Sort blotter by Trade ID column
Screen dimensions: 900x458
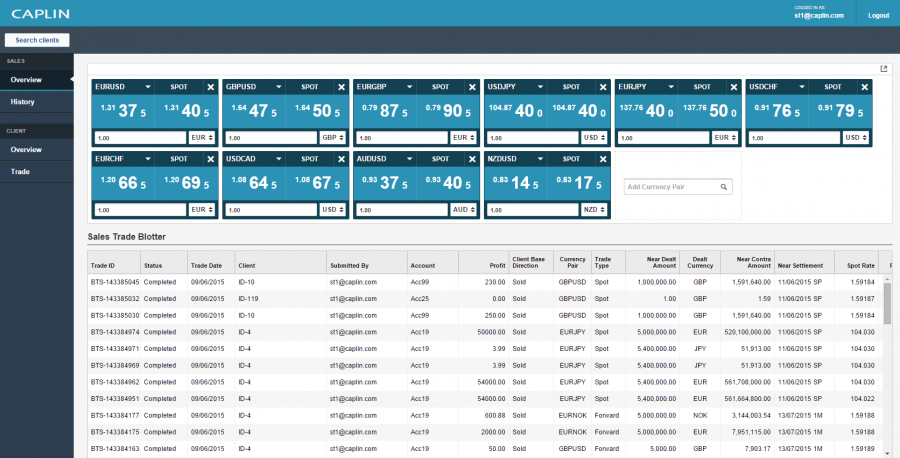[x=114, y=262]
